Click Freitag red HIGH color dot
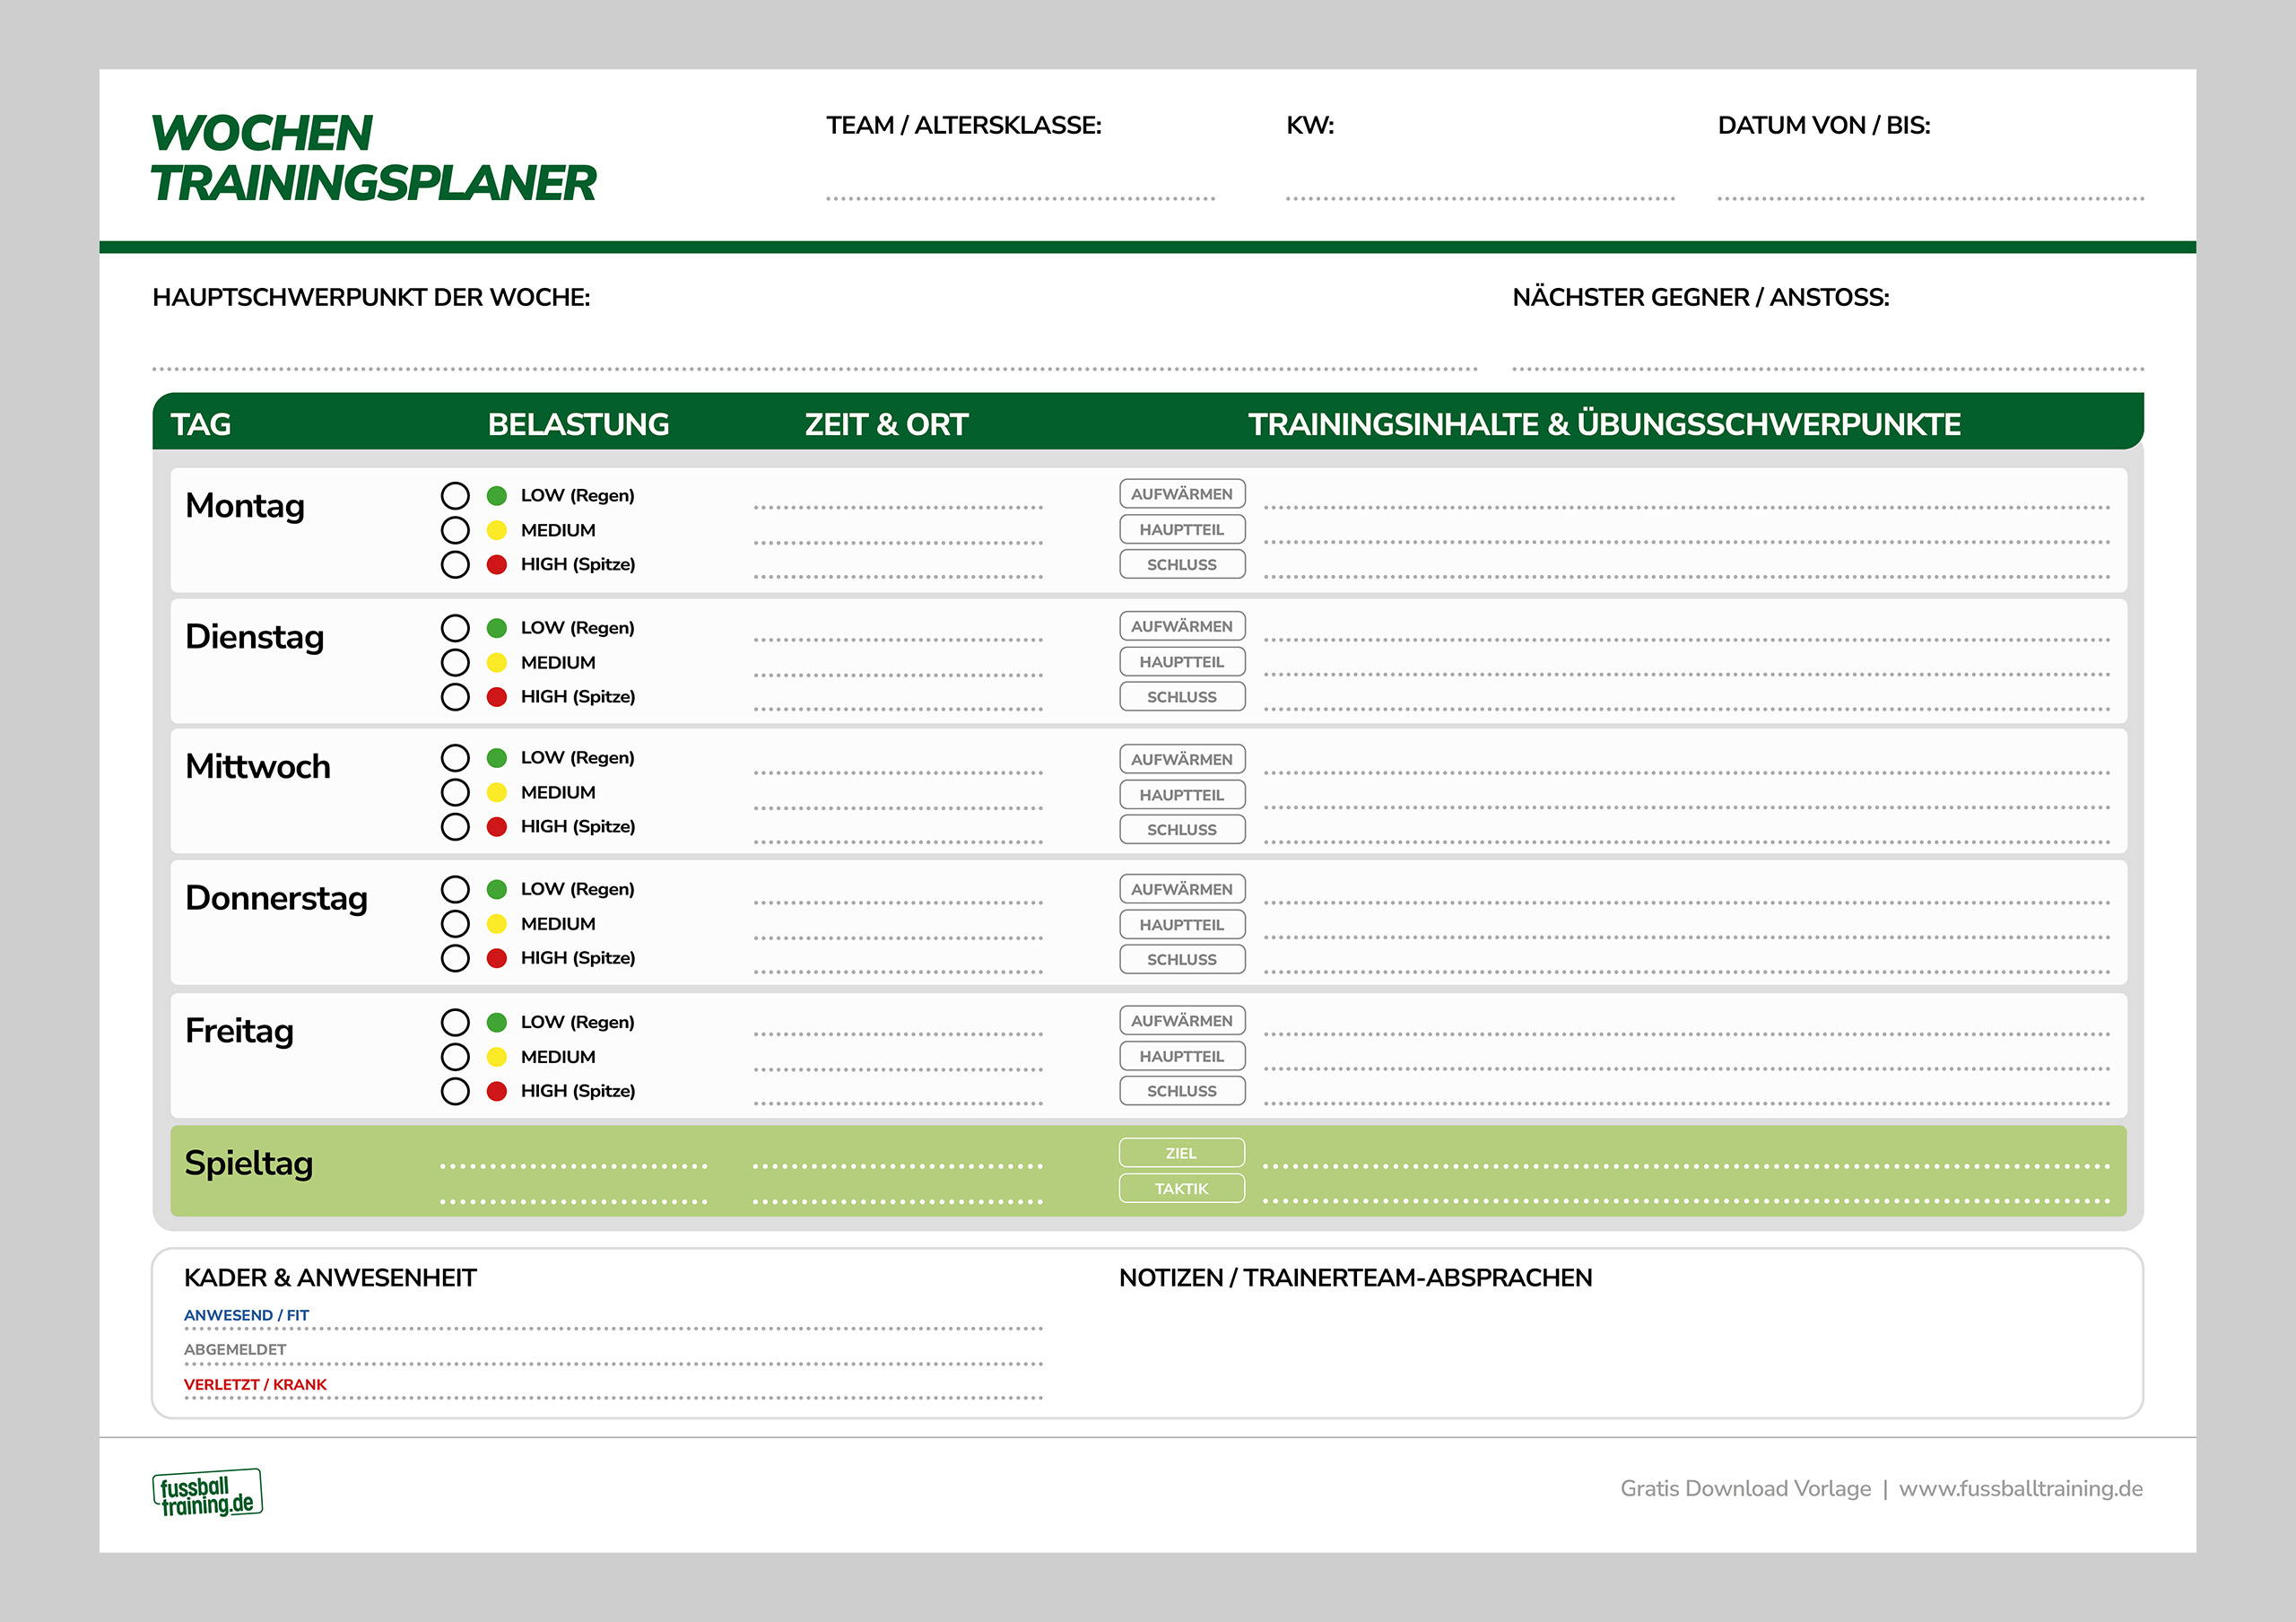Screen dimensions: 2296x1622 point(497,1091)
